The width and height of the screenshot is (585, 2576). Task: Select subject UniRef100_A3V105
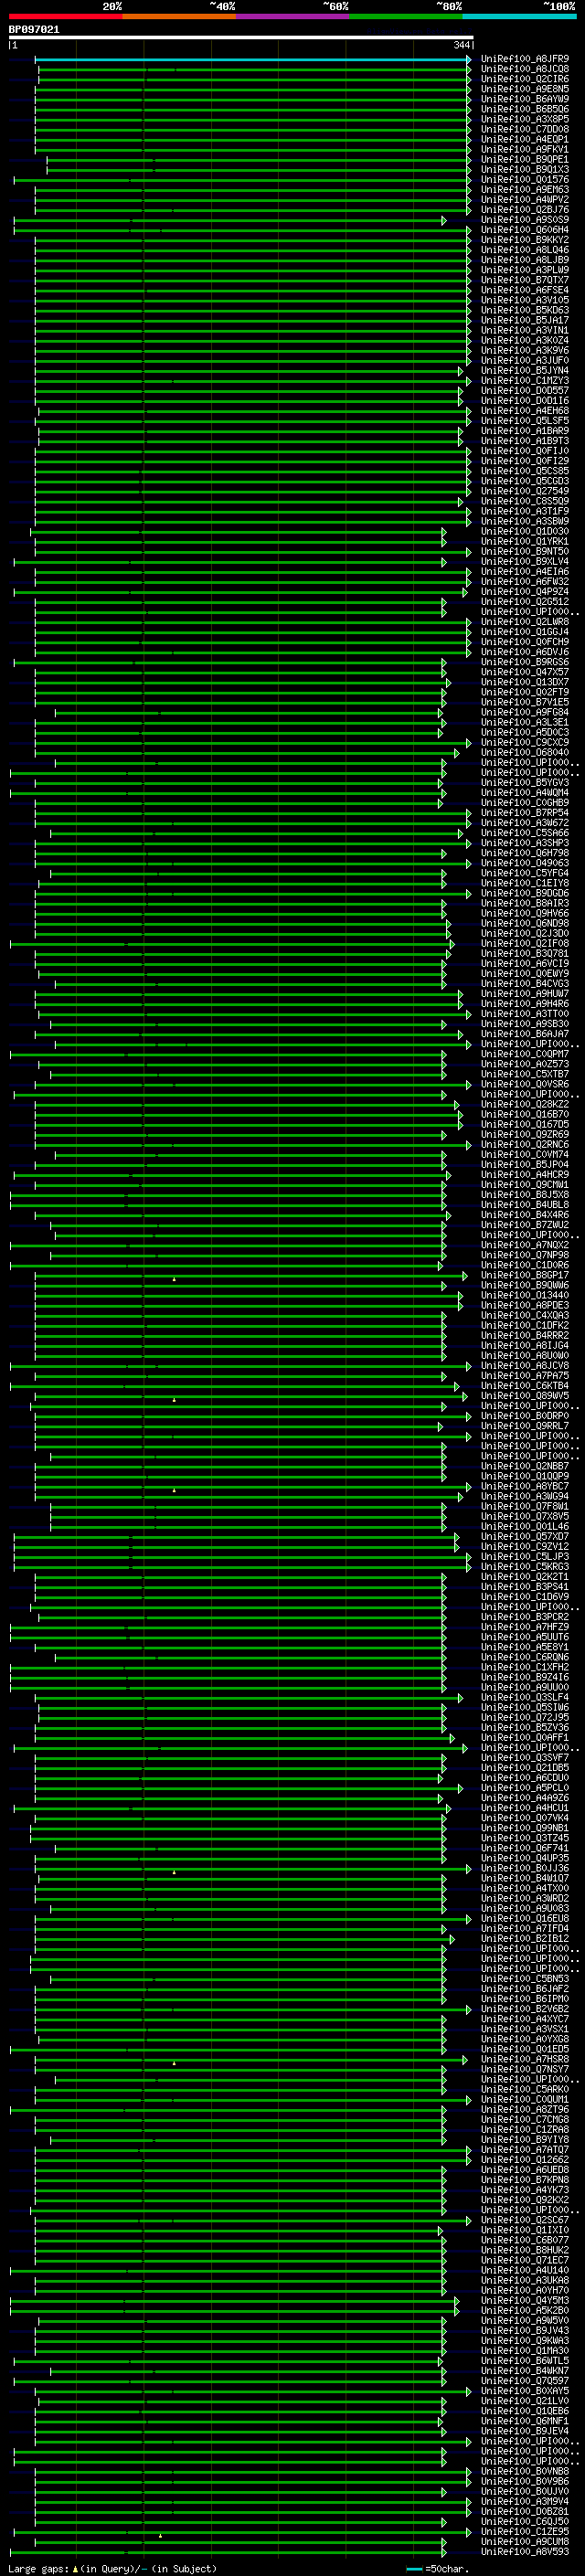pyautogui.click(x=525, y=300)
